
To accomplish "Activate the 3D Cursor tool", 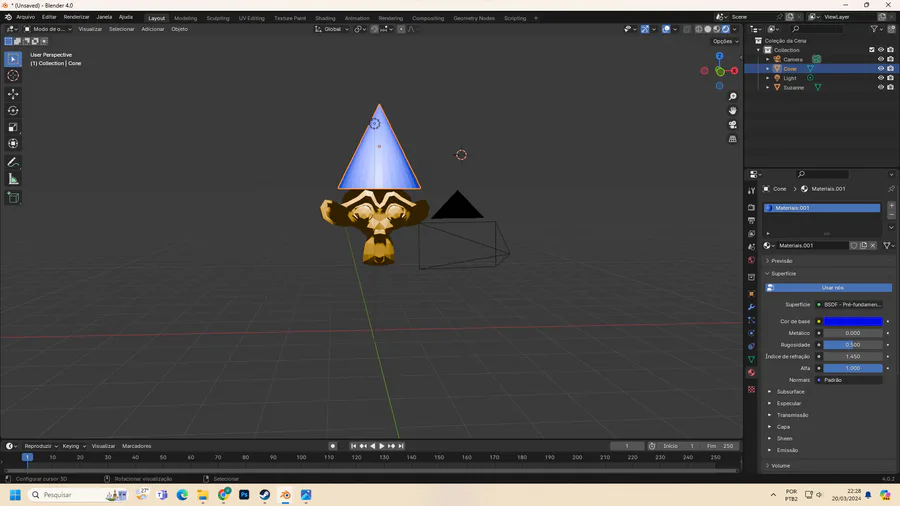I will (x=13, y=76).
